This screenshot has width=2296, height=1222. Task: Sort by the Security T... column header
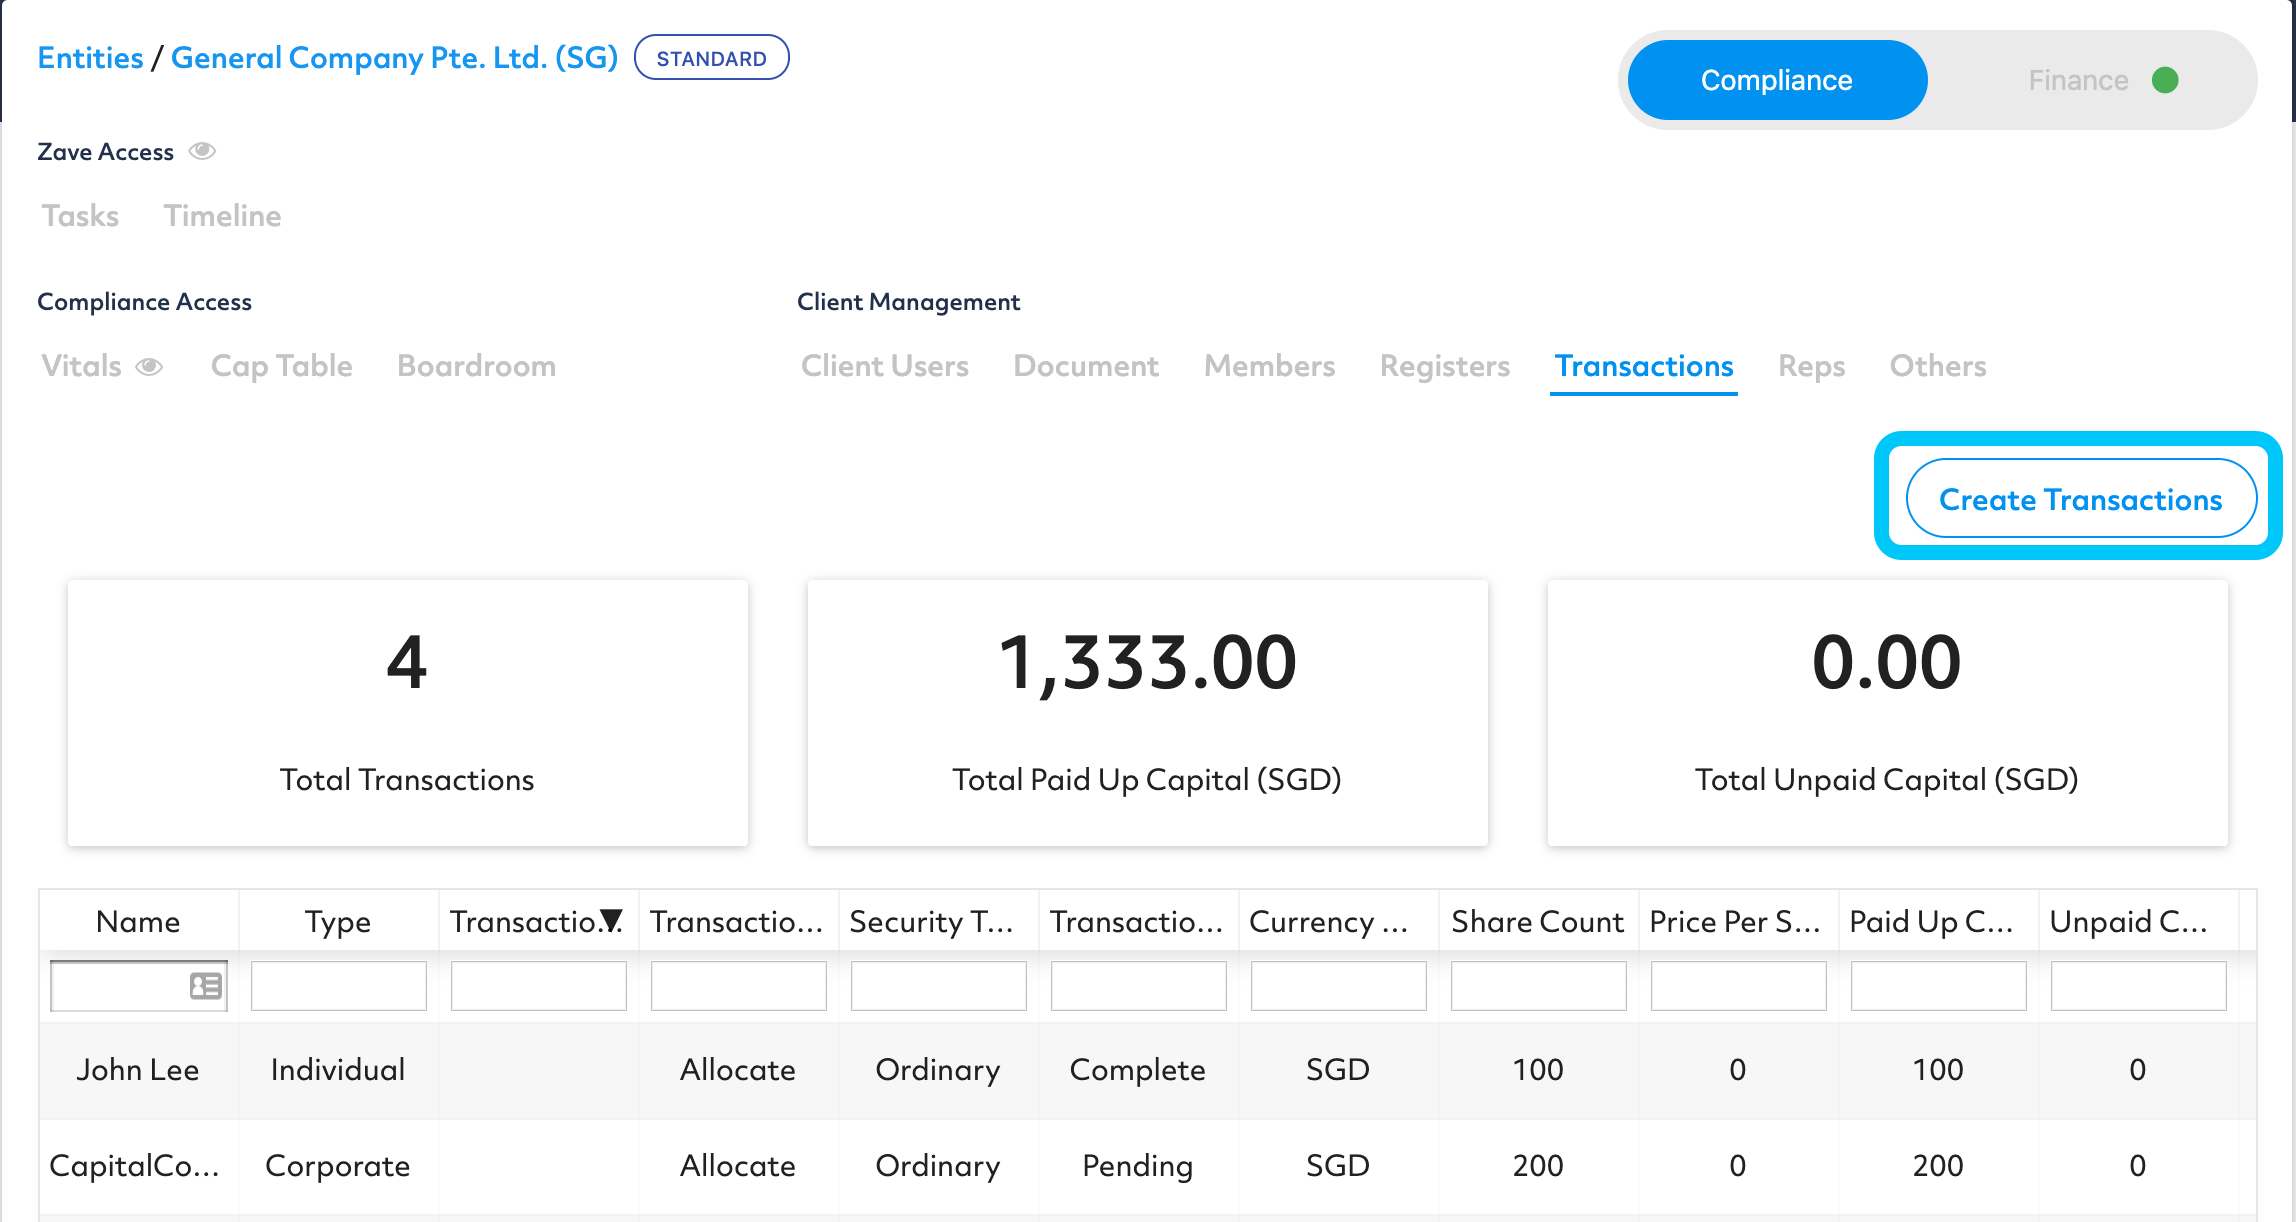click(x=938, y=921)
